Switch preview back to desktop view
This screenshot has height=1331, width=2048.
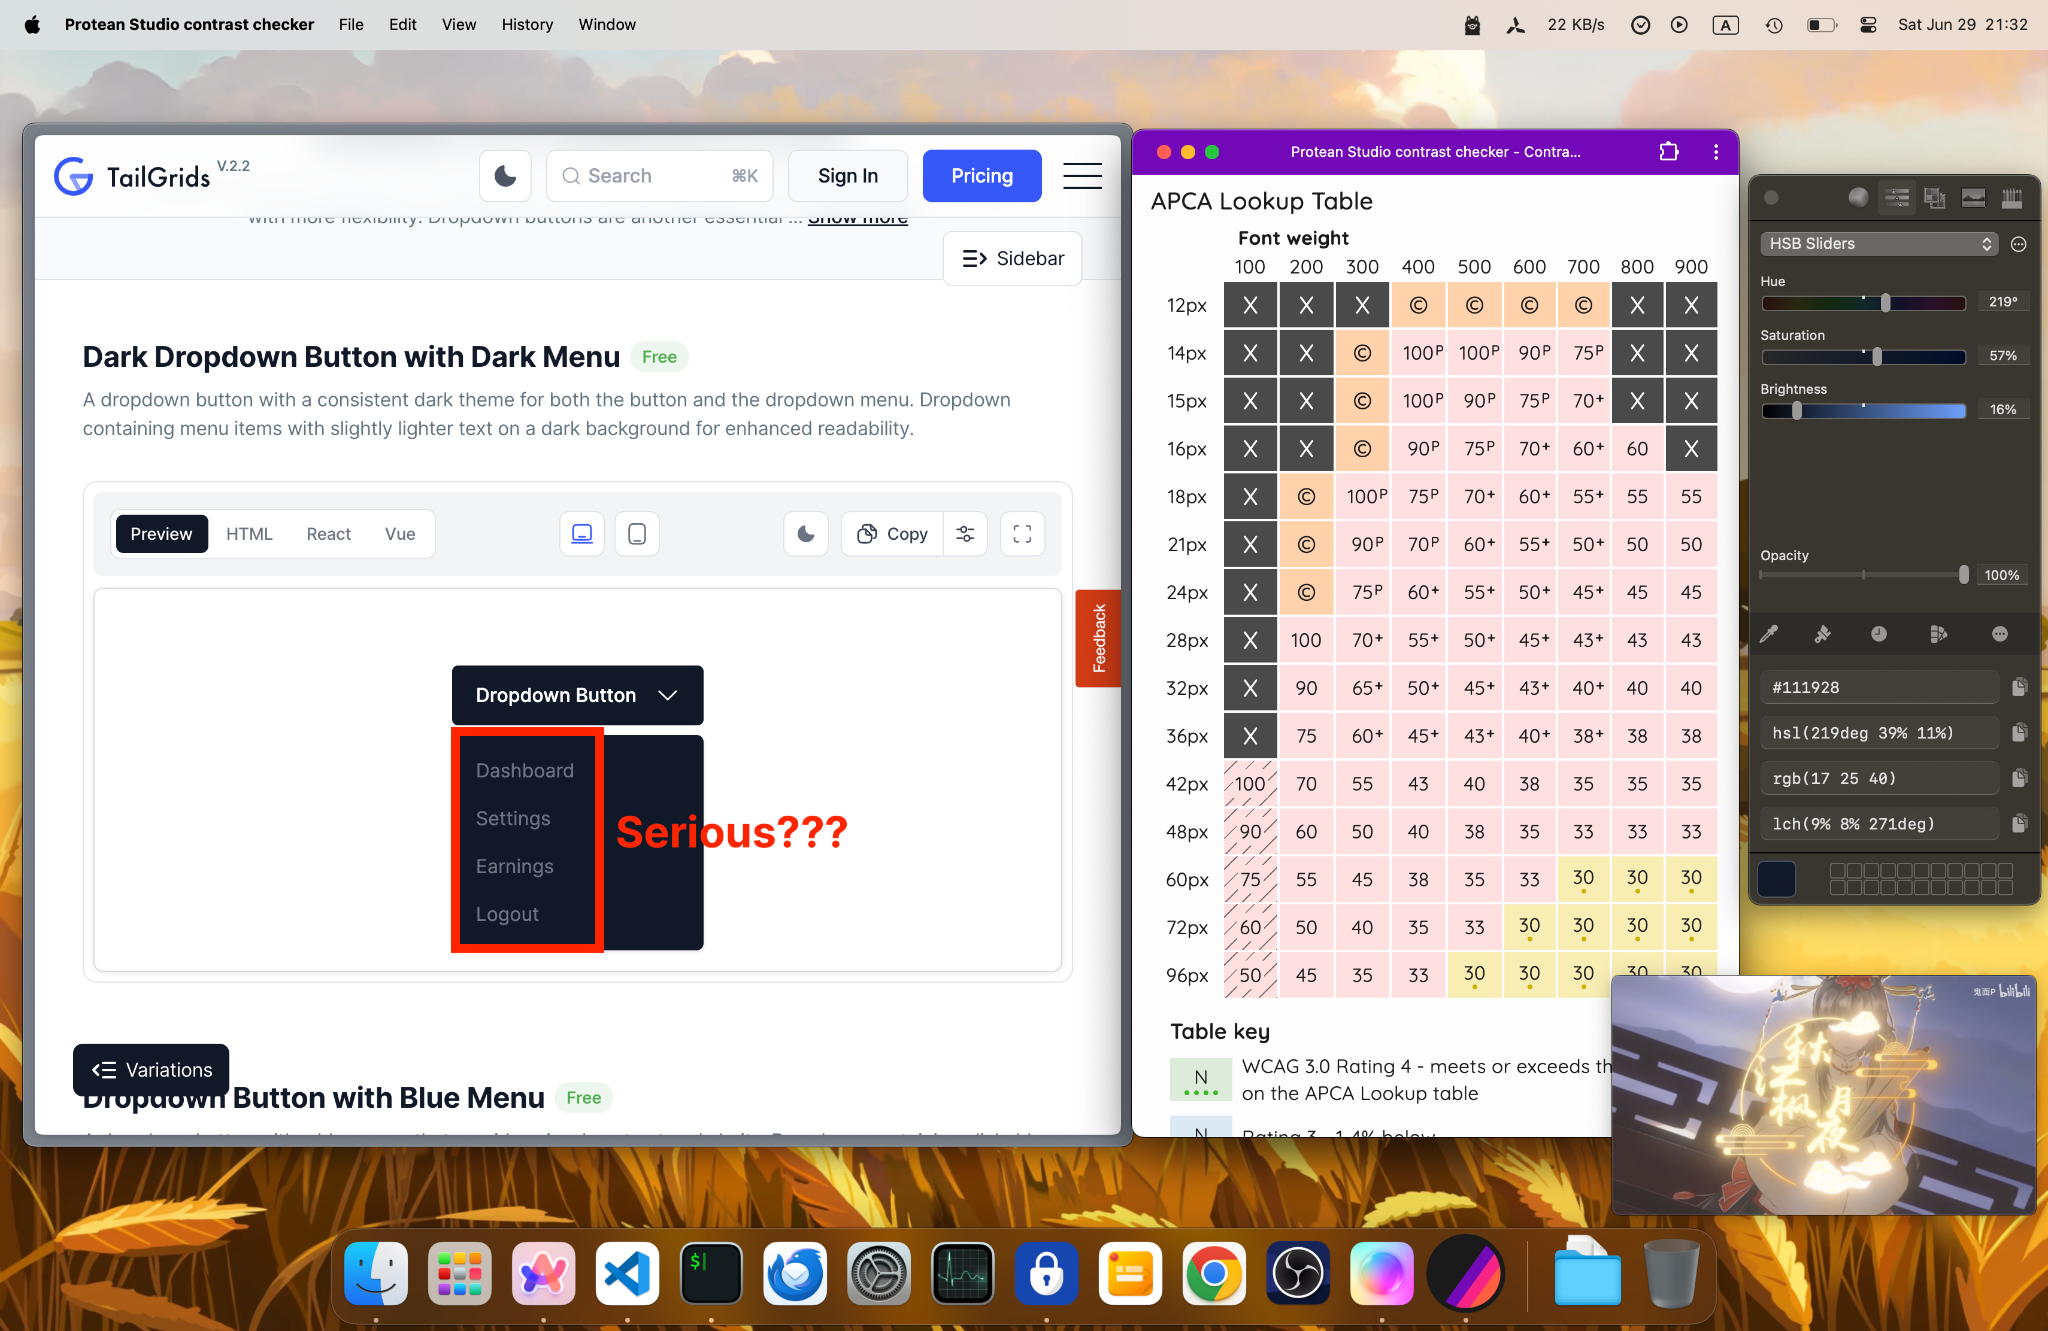(x=581, y=533)
